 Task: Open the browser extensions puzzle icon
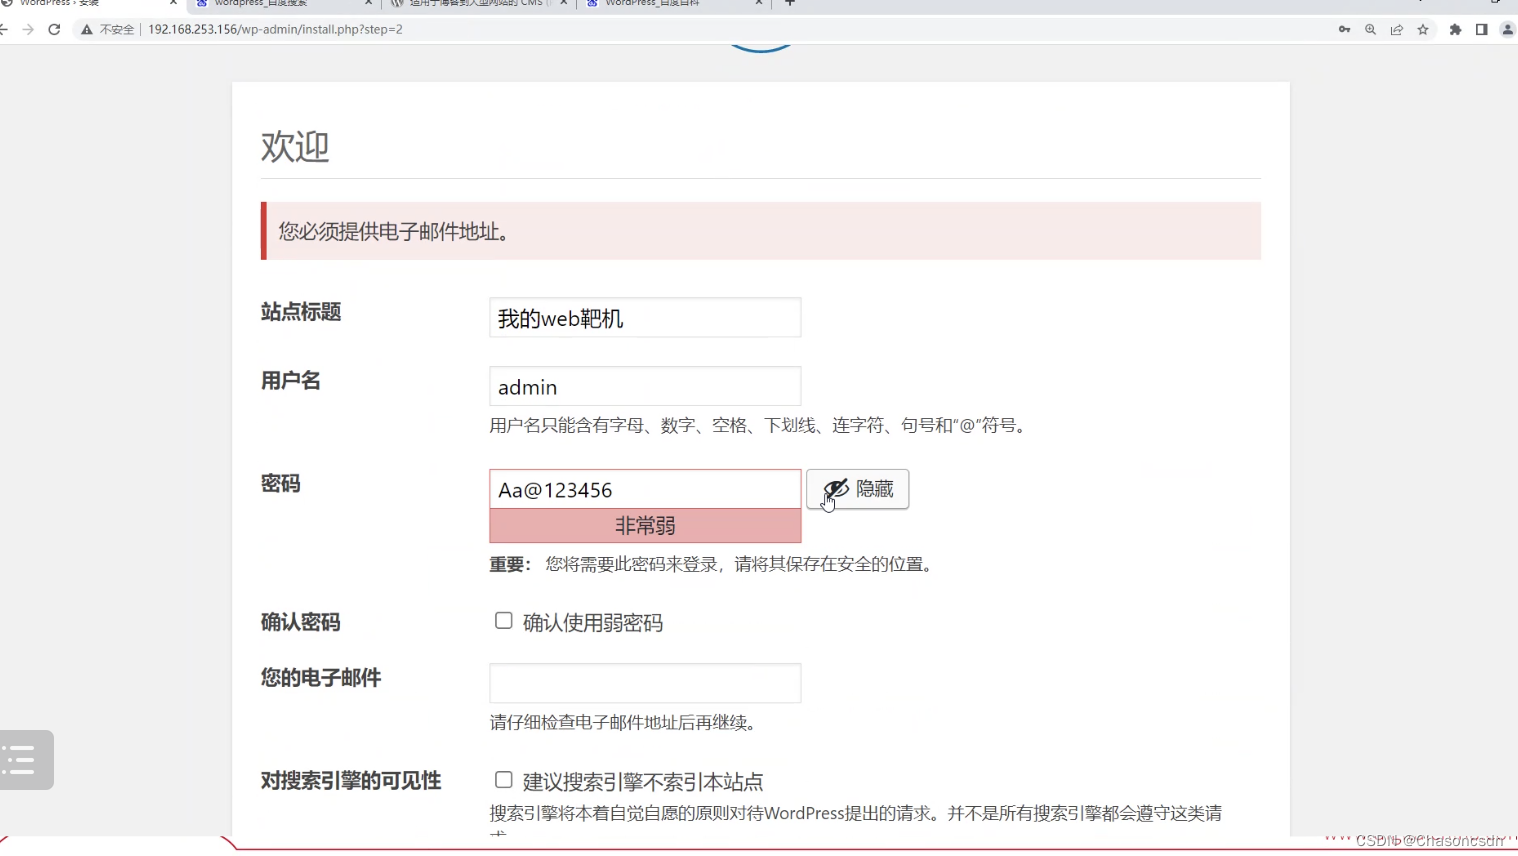click(x=1455, y=30)
